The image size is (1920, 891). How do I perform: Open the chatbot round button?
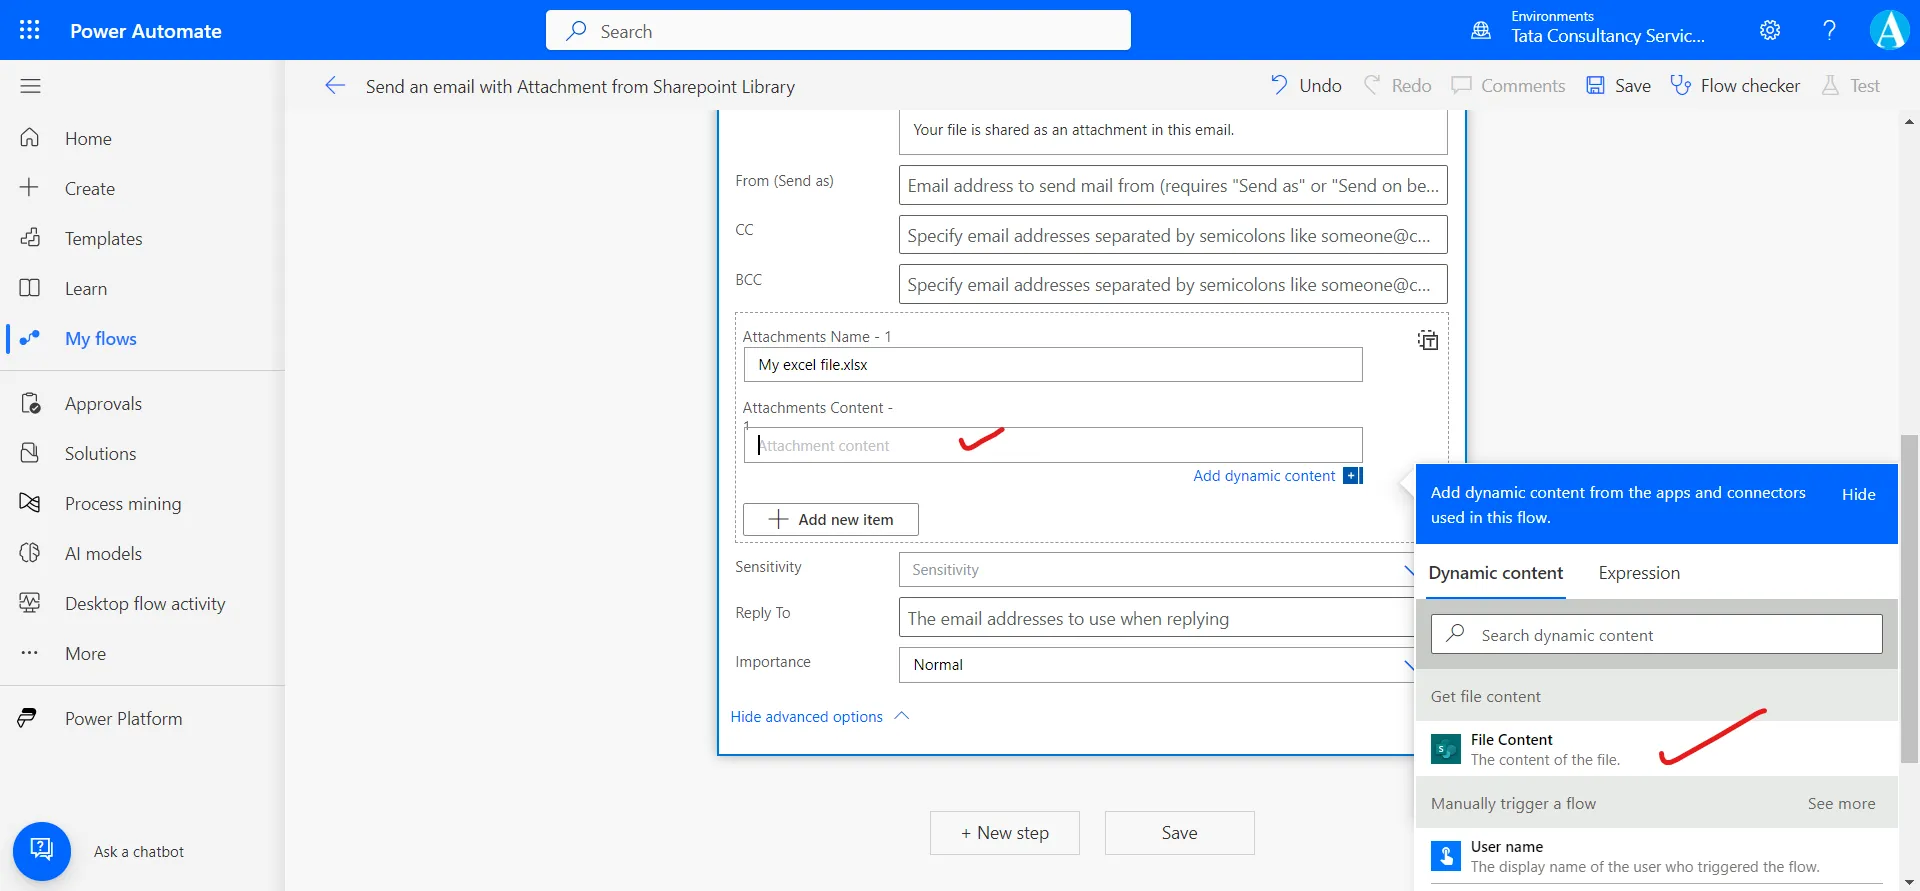tap(42, 851)
